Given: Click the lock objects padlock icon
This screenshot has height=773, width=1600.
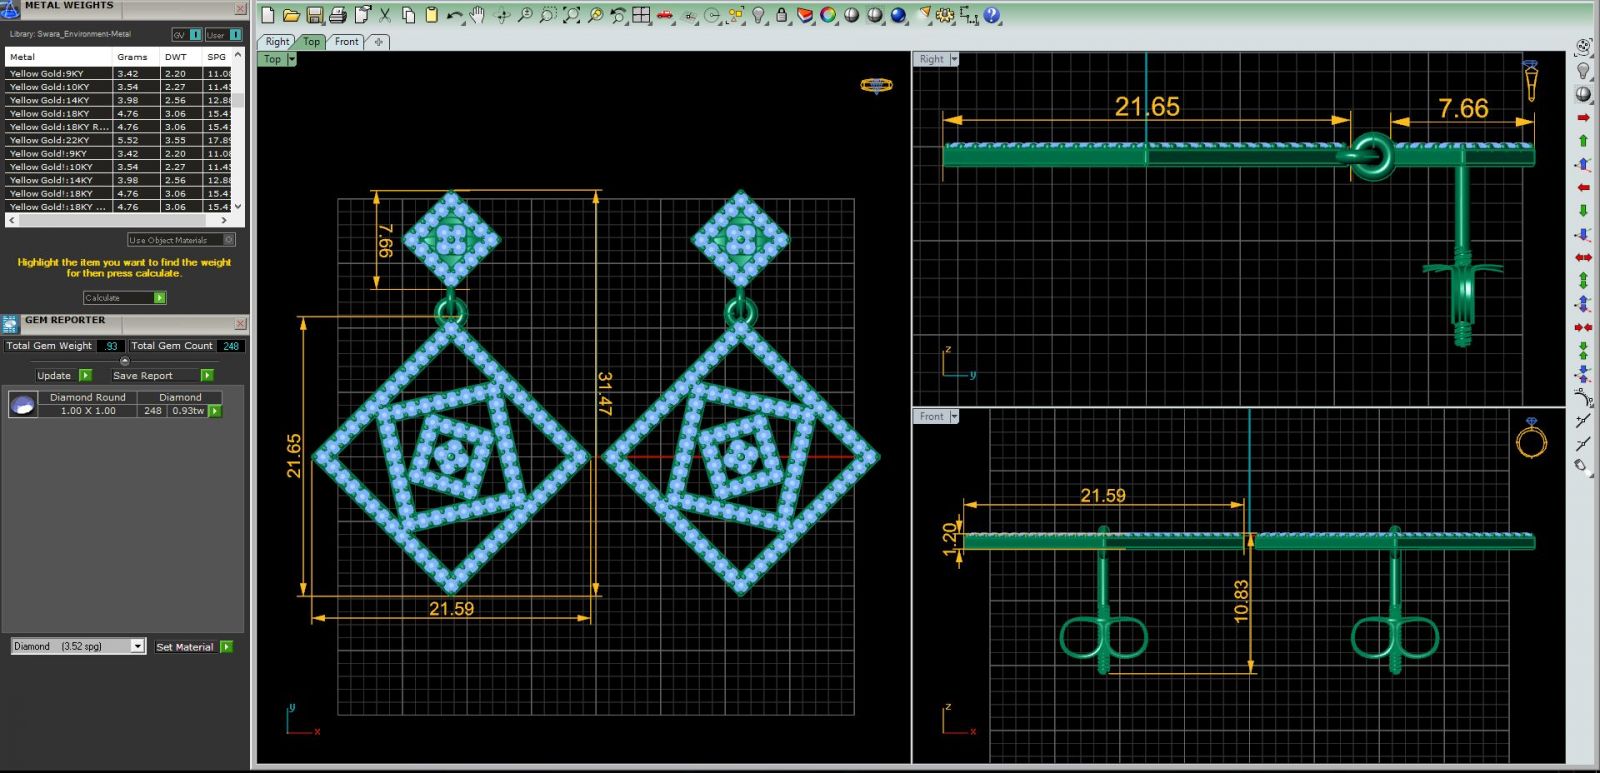Looking at the screenshot, I should click(x=782, y=15).
